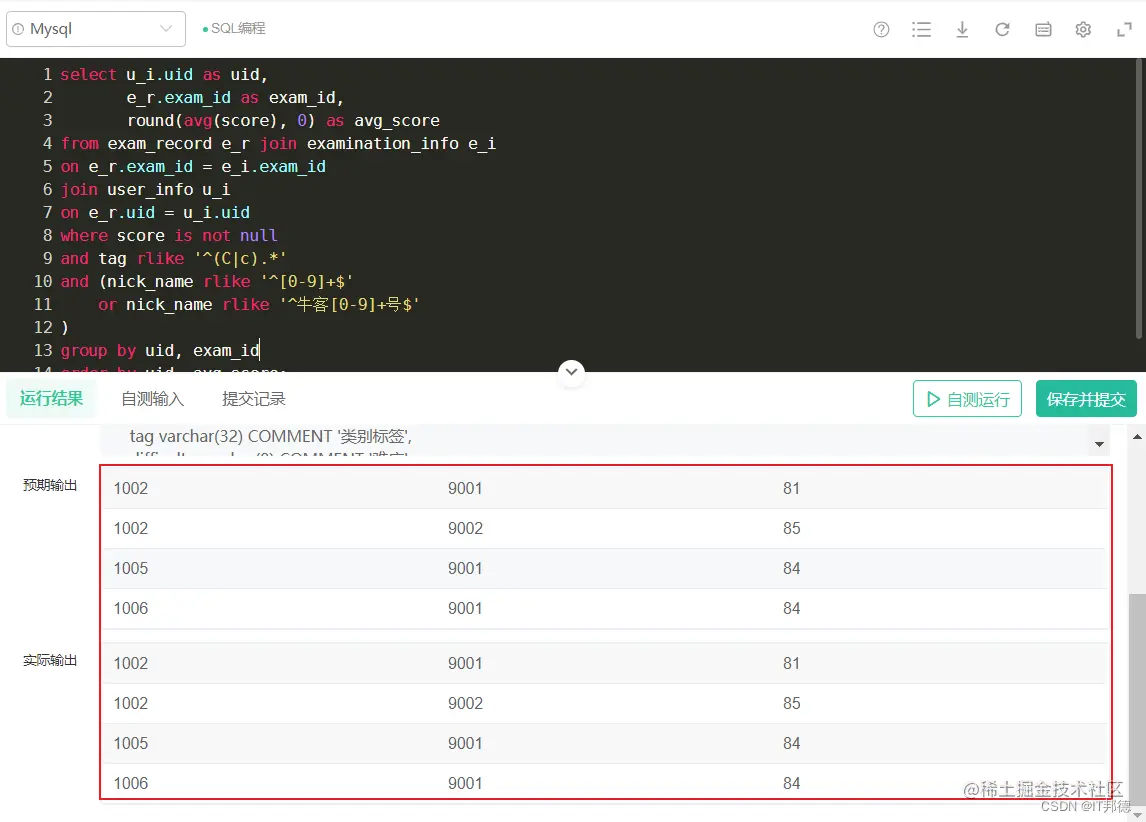The image size is (1146, 822).
Task: Click line 9 tag rlike pattern
Action: click(x=174, y=259)
